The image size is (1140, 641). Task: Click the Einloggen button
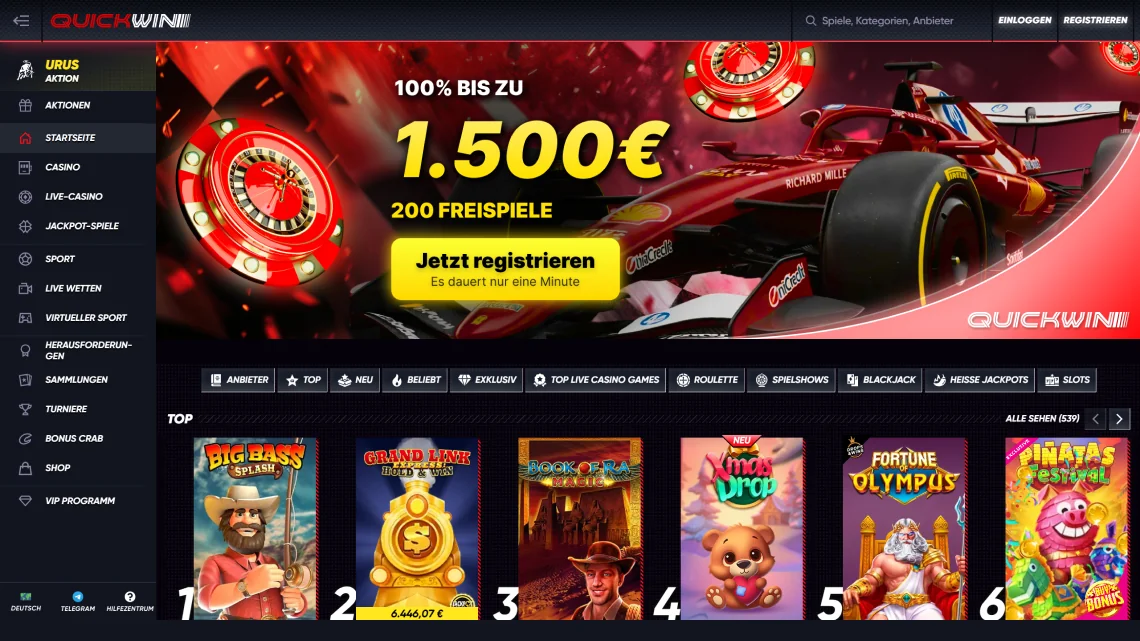tap(1024, 20)
